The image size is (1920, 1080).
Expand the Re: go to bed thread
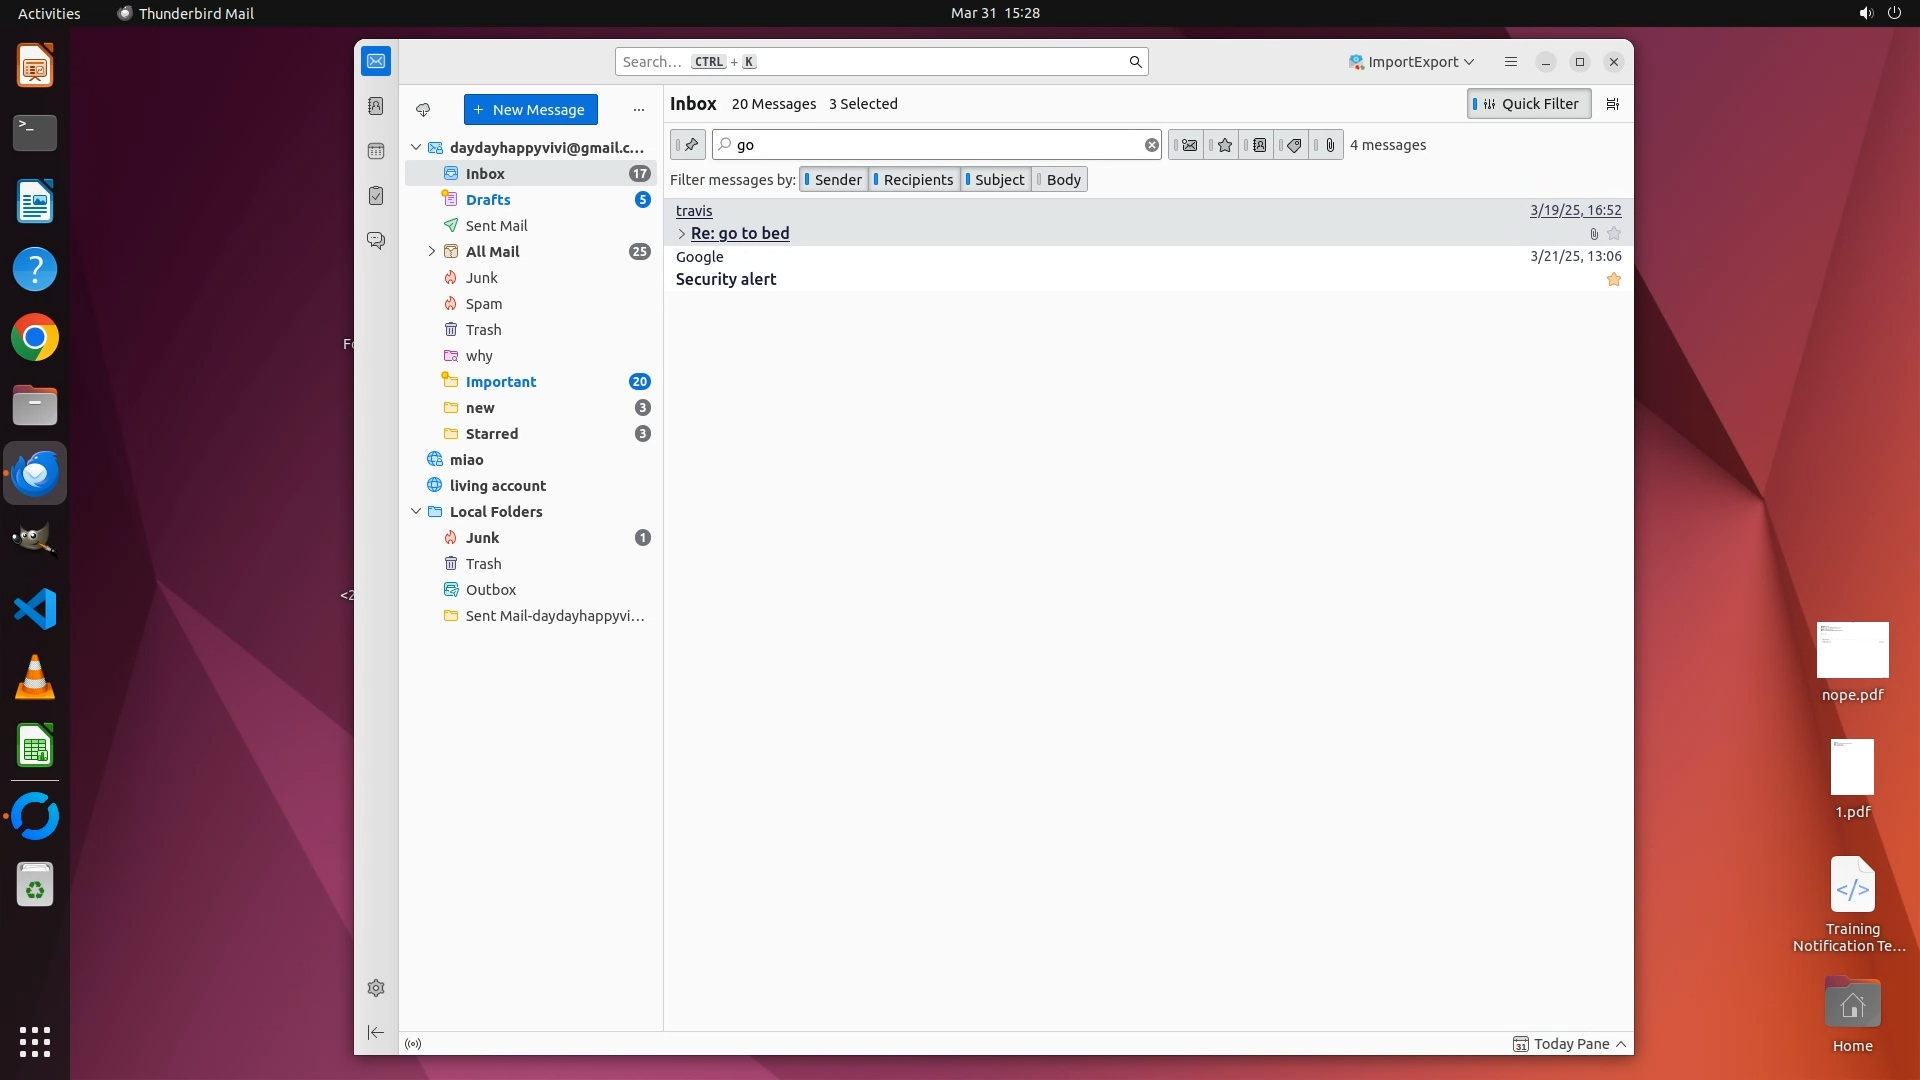click(x=682, y=234)
